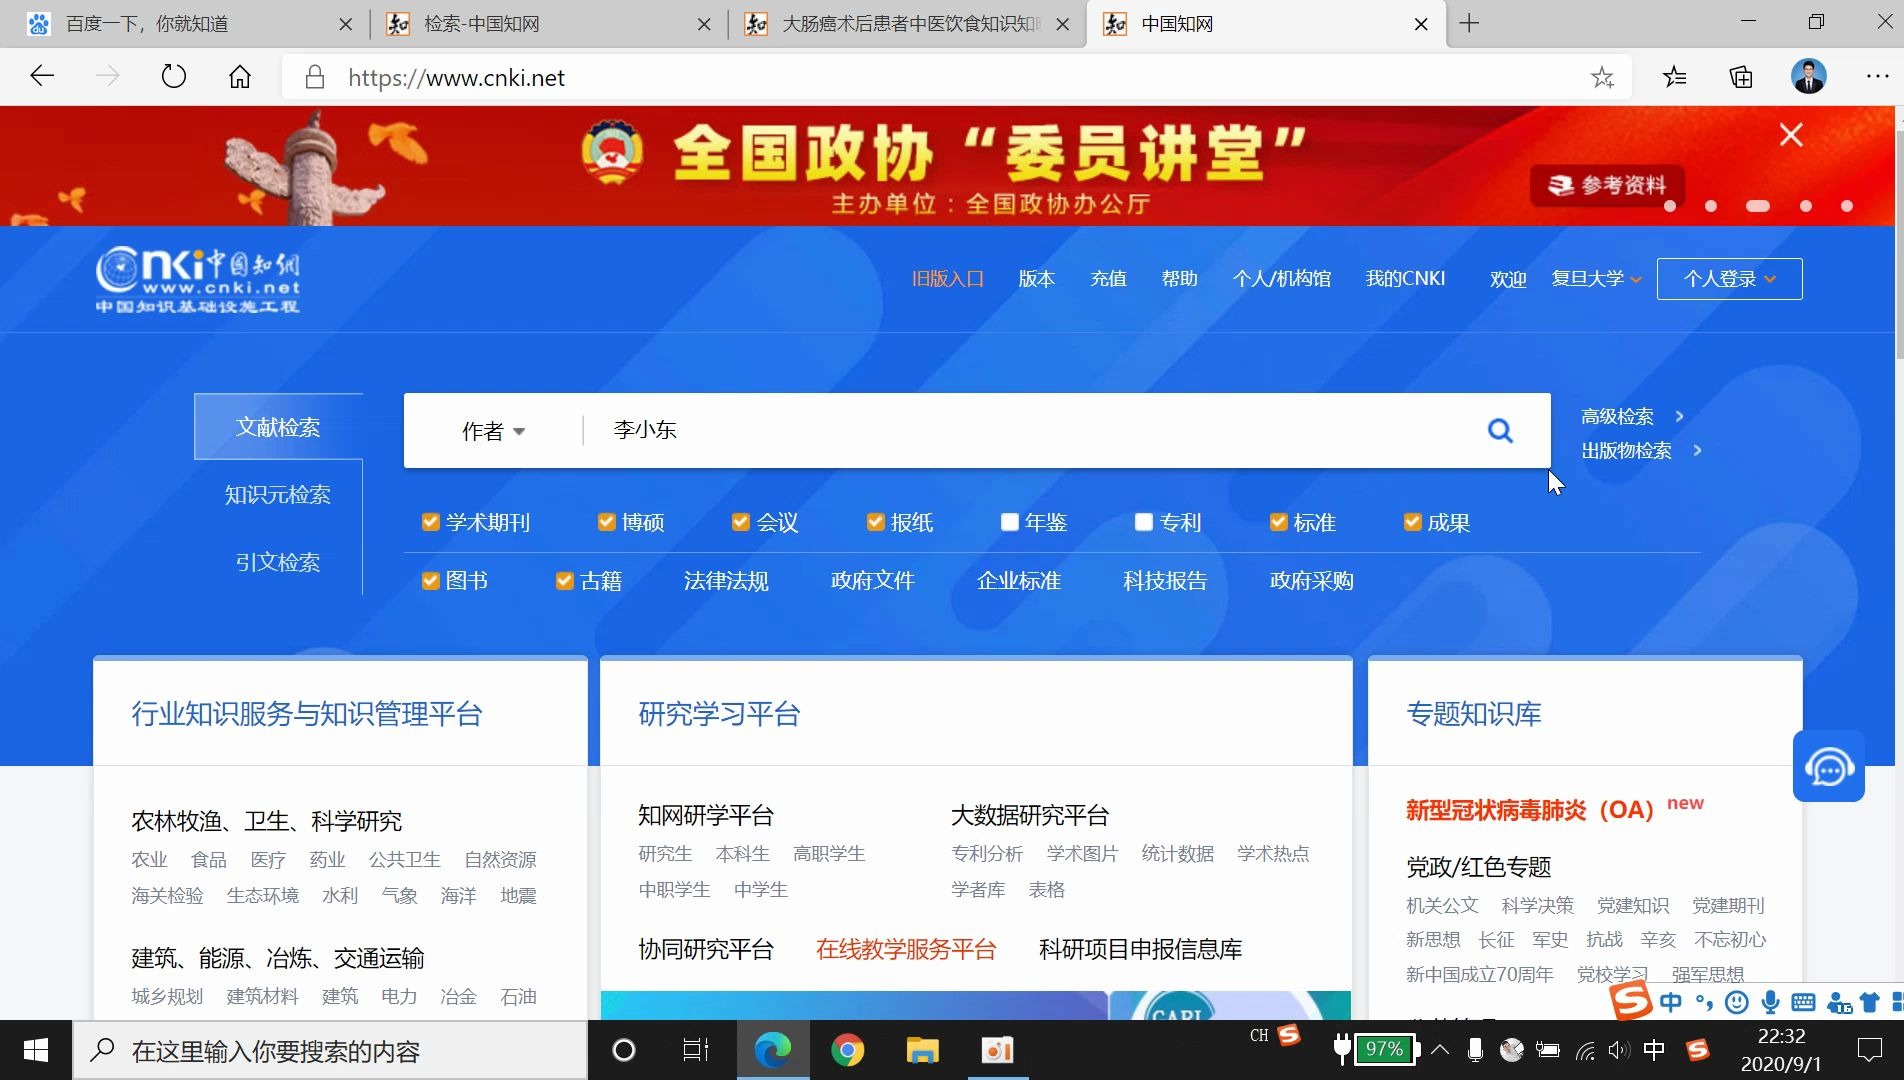This screenshot has height=1080, width=1904.
Task: Open the online customer service chat icon
Action: (x=1829, y=767)
